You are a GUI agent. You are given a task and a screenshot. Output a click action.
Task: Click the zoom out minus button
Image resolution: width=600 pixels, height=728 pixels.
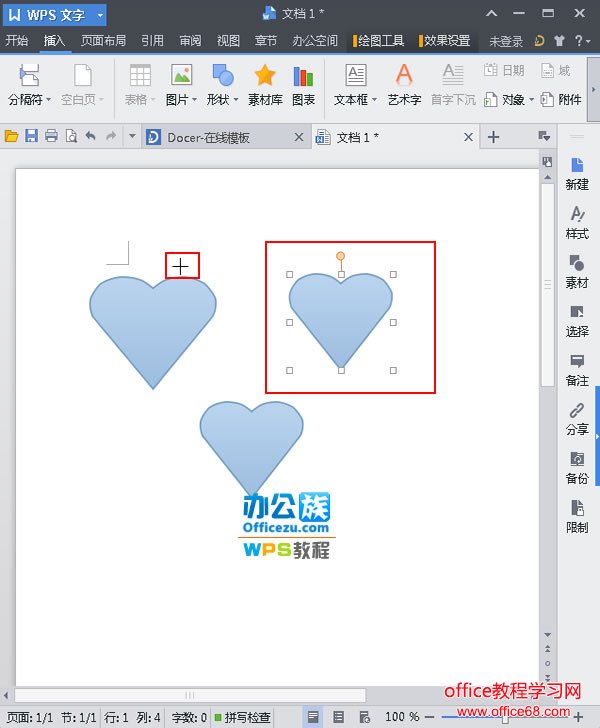pos(430,717)
